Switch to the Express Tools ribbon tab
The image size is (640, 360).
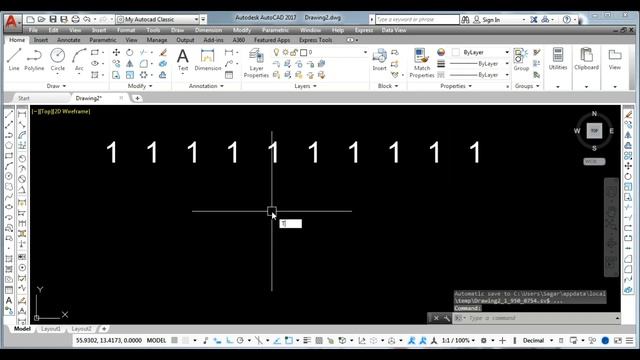click(x=316, y=40)
